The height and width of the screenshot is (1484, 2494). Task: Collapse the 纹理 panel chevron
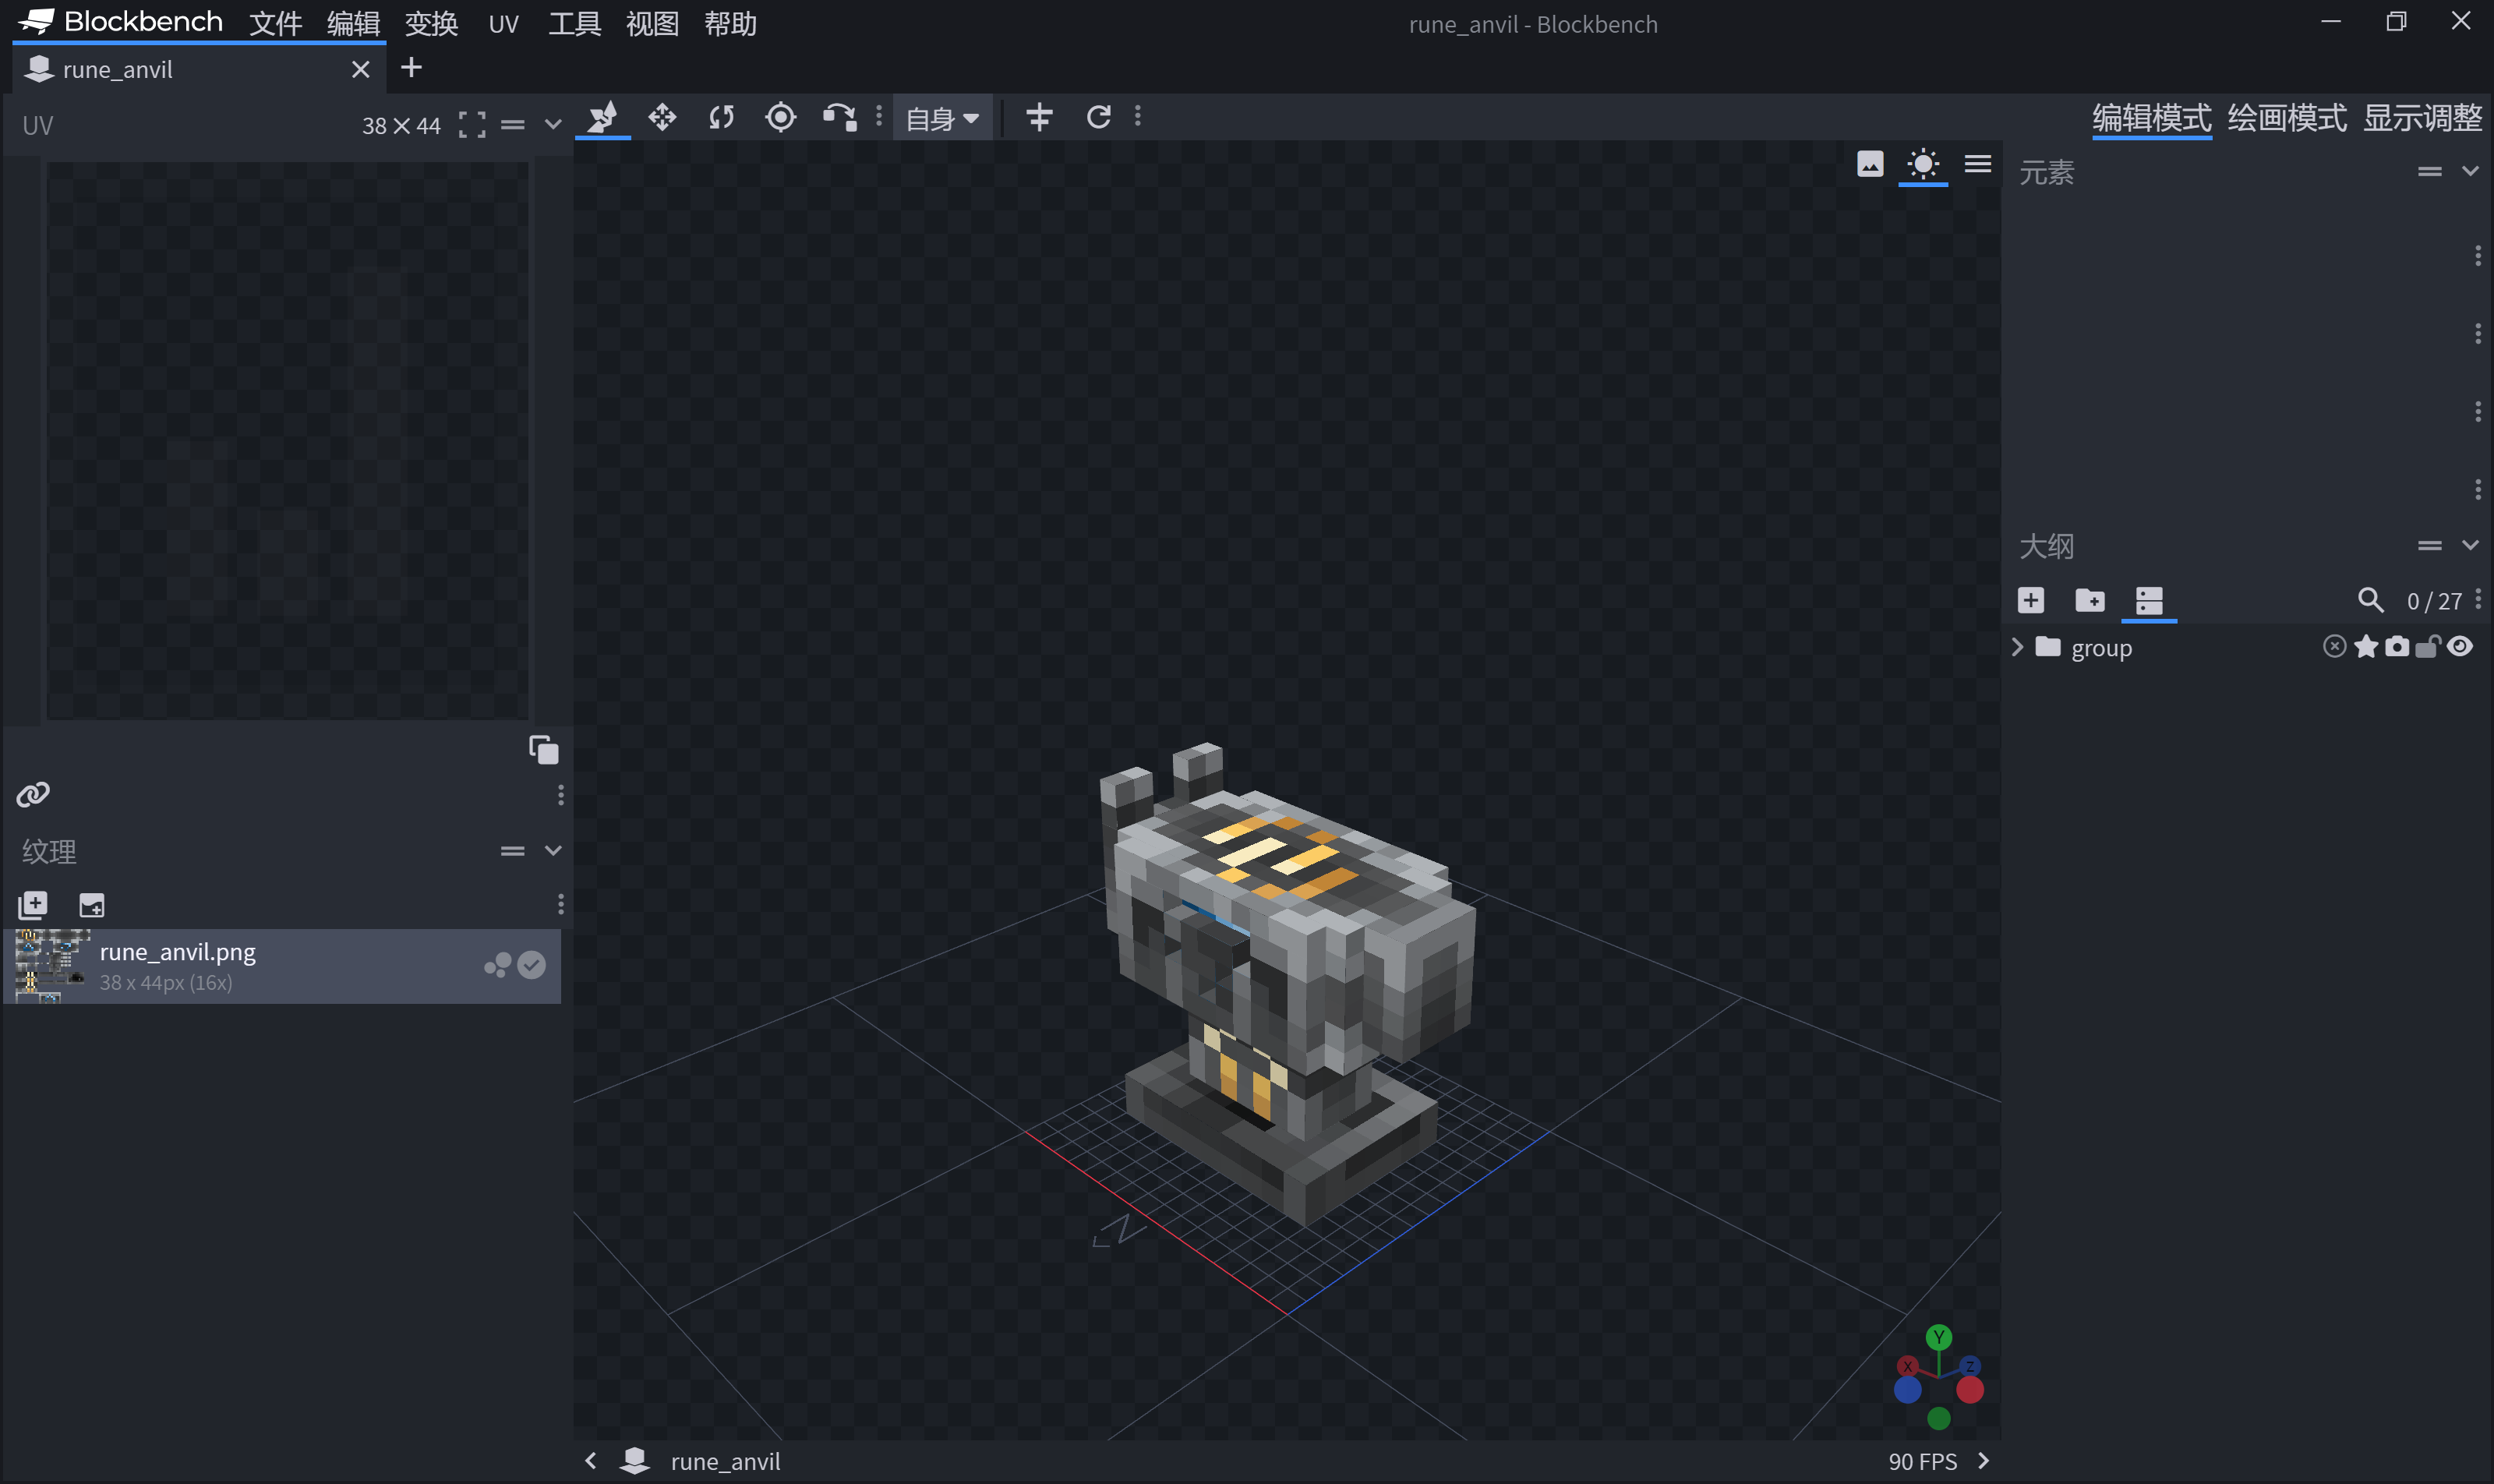pos(553,851)
